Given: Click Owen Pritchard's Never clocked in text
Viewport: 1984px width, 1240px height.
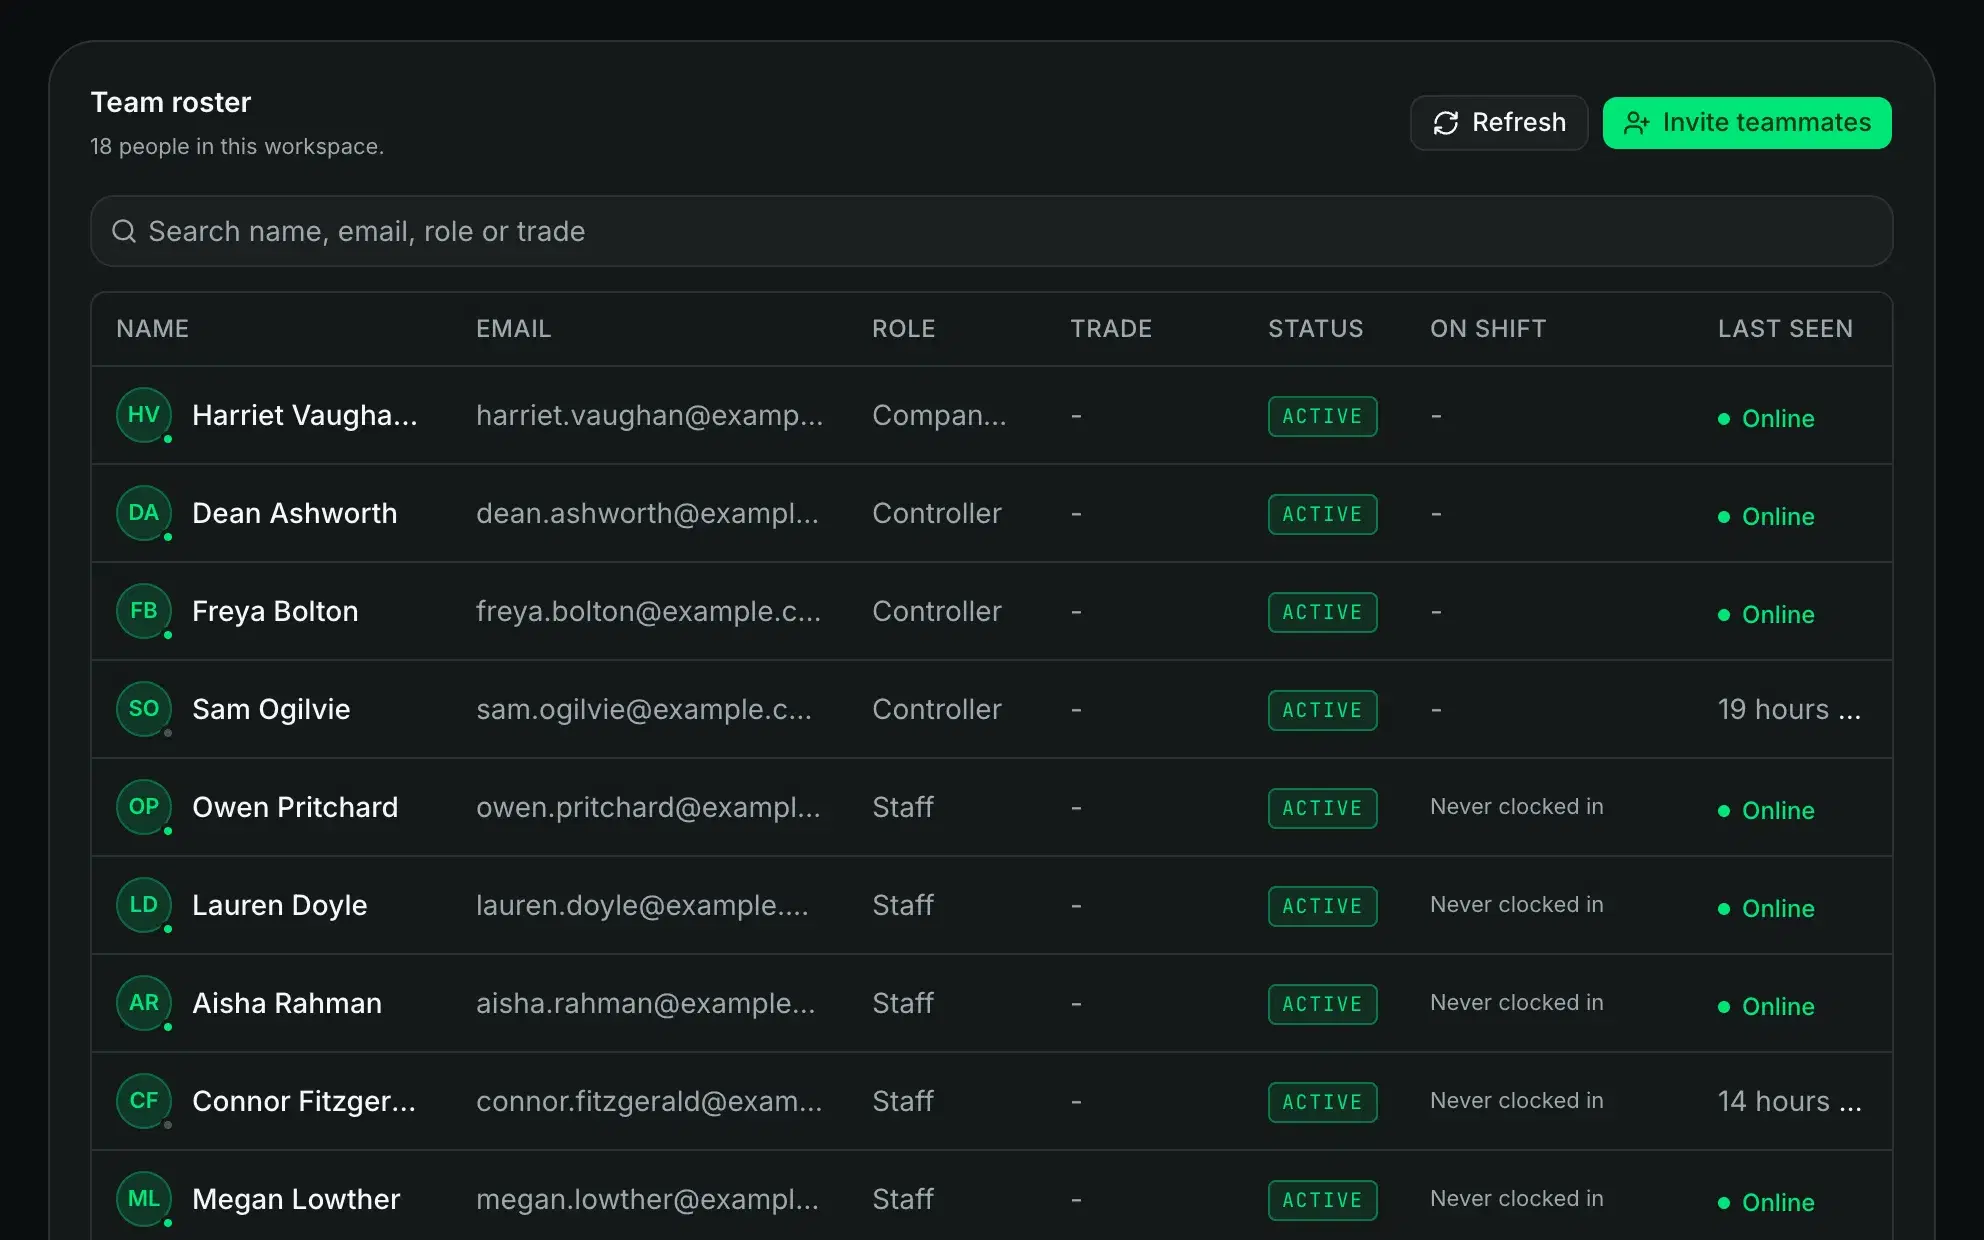Looking at the screenshot, I should [x=1516, y=807].
